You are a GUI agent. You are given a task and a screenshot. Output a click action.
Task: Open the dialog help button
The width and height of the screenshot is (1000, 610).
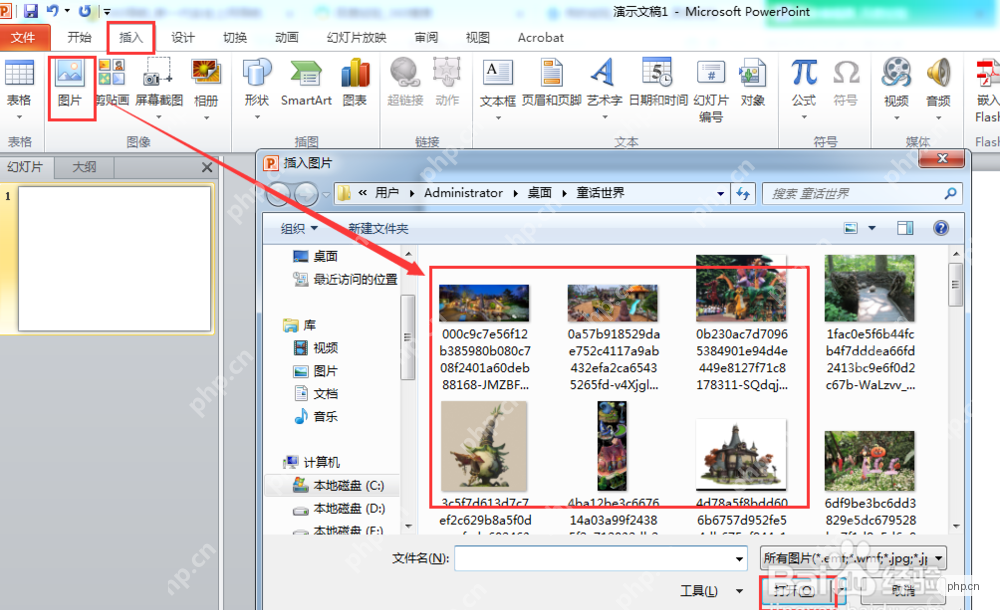(941, 228)
